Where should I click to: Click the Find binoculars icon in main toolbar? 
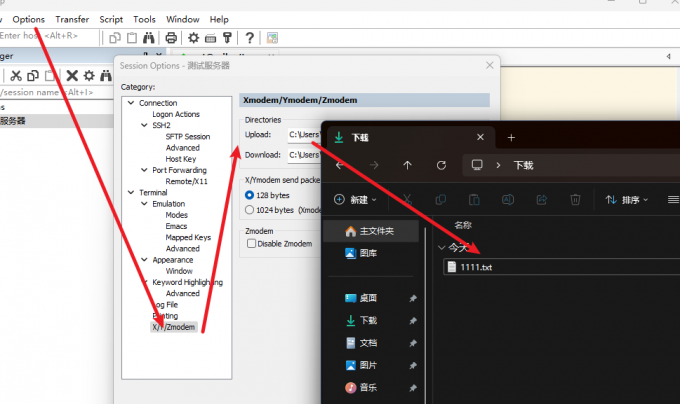coord(149,38)
